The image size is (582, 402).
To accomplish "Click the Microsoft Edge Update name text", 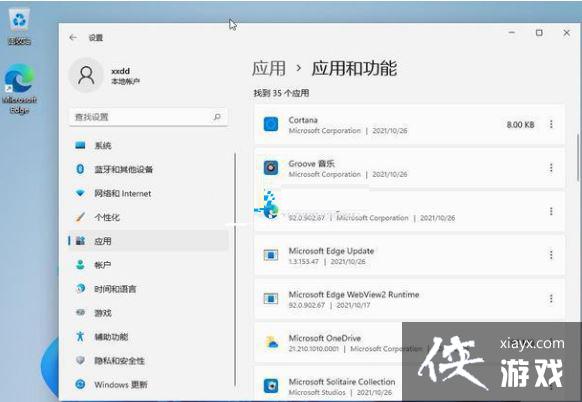I will point(331,251).
